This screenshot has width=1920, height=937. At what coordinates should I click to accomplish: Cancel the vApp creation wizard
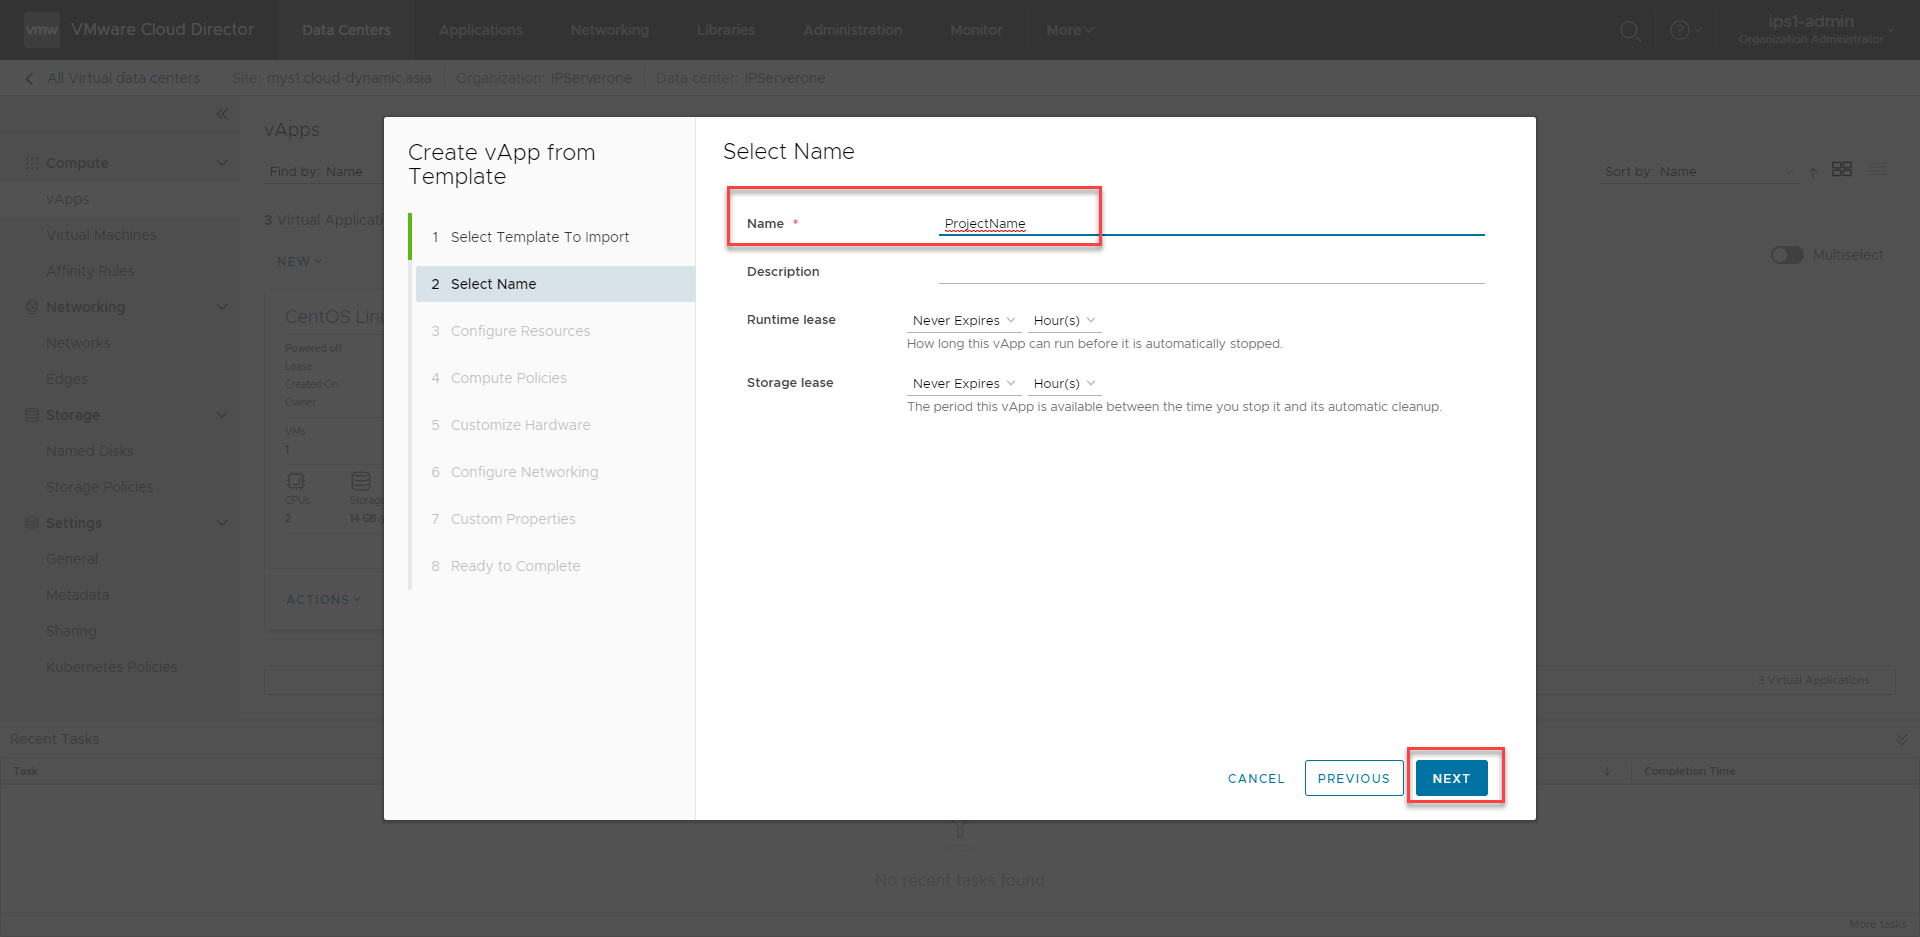pos(1255,778)
